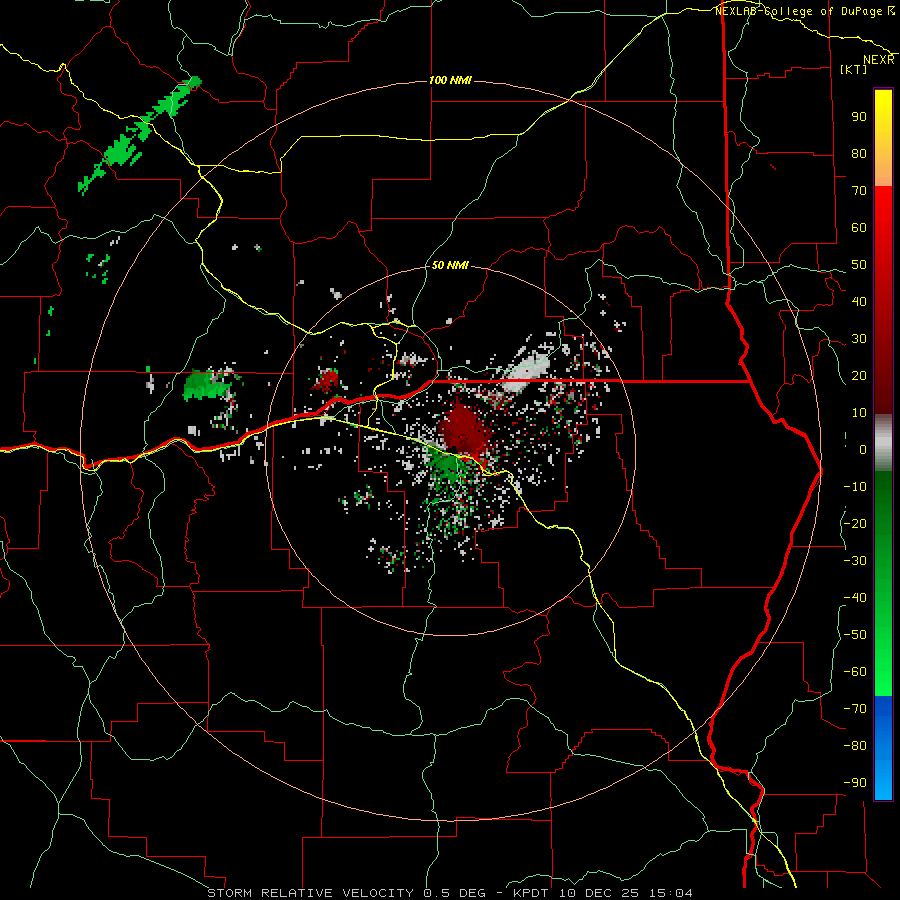
Task: Click the gray zero-velocity segment of color scale
Action: [x=883, y=442]
